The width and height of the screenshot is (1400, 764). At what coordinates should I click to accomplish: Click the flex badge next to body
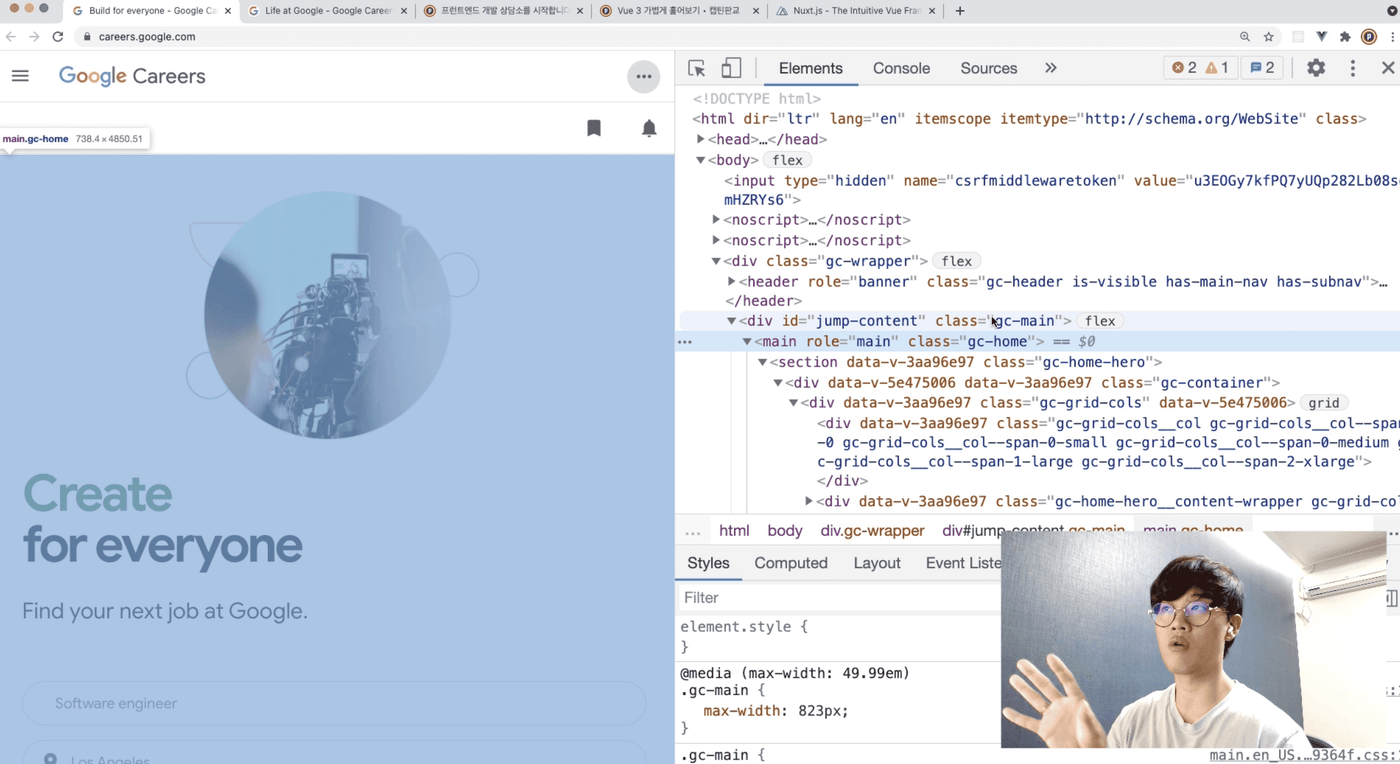click(x=787, y=160)
